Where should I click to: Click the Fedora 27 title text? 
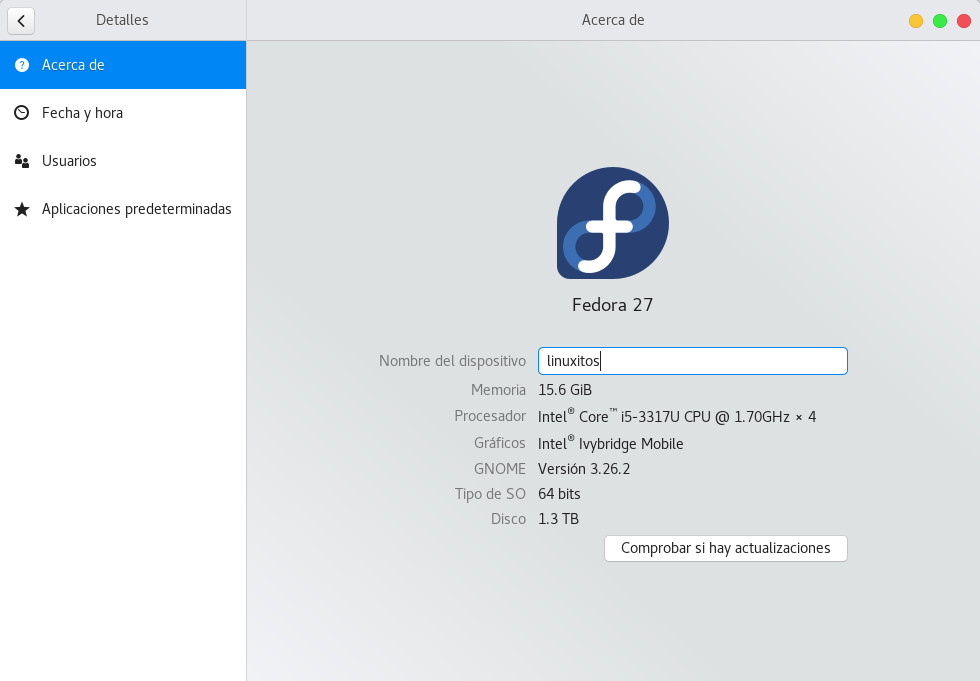(x=612, y=305)
